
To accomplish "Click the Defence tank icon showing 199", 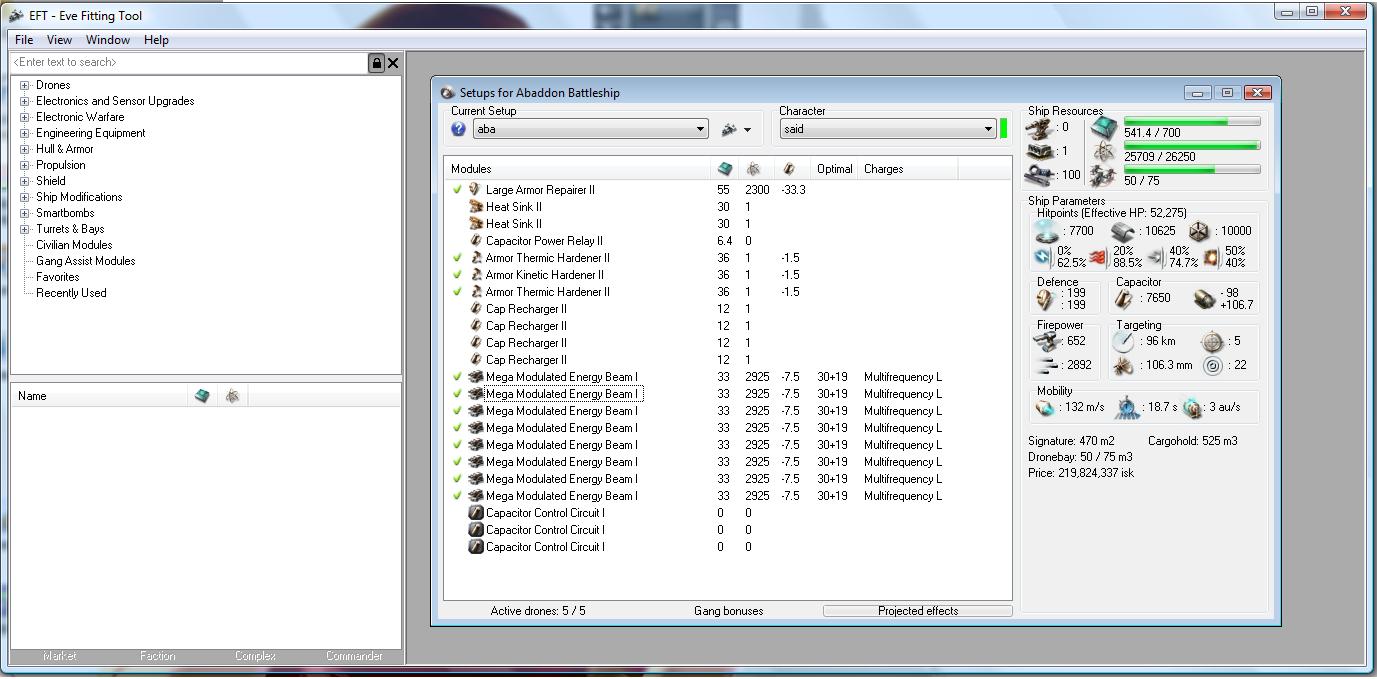I will click(1045, 298).
